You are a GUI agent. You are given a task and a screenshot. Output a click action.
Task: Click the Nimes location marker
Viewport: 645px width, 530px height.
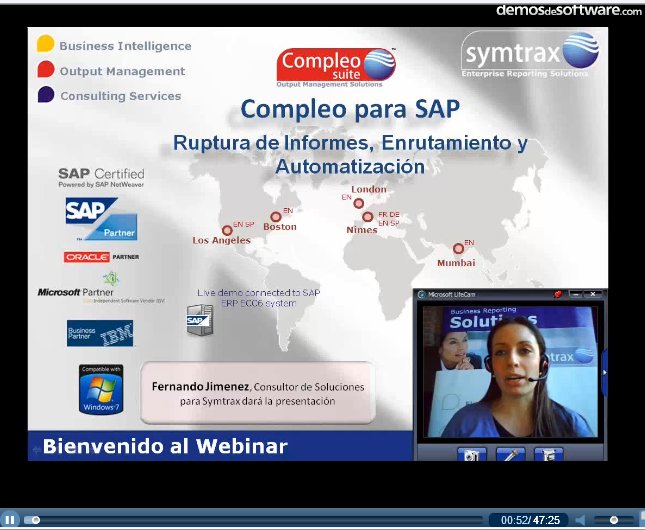(x=368, y=217)
